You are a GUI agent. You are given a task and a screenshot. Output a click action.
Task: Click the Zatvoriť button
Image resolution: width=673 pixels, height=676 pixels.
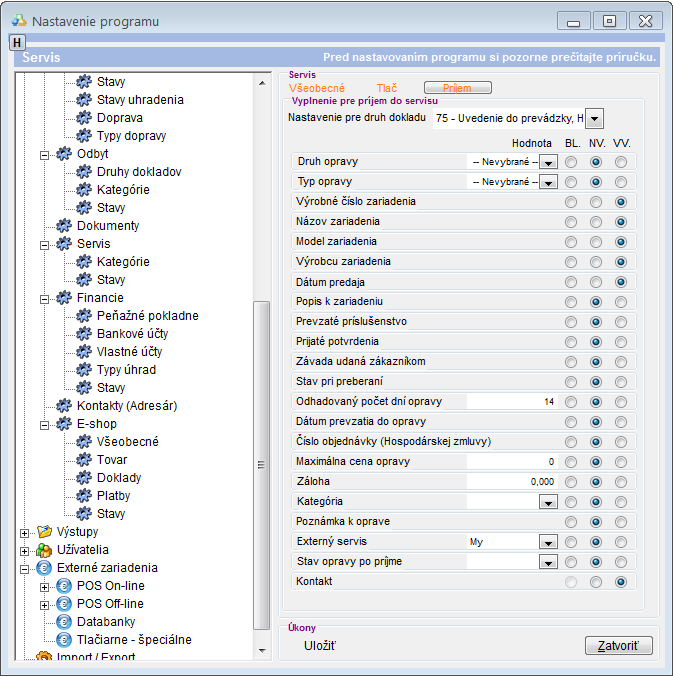[618, 646]
